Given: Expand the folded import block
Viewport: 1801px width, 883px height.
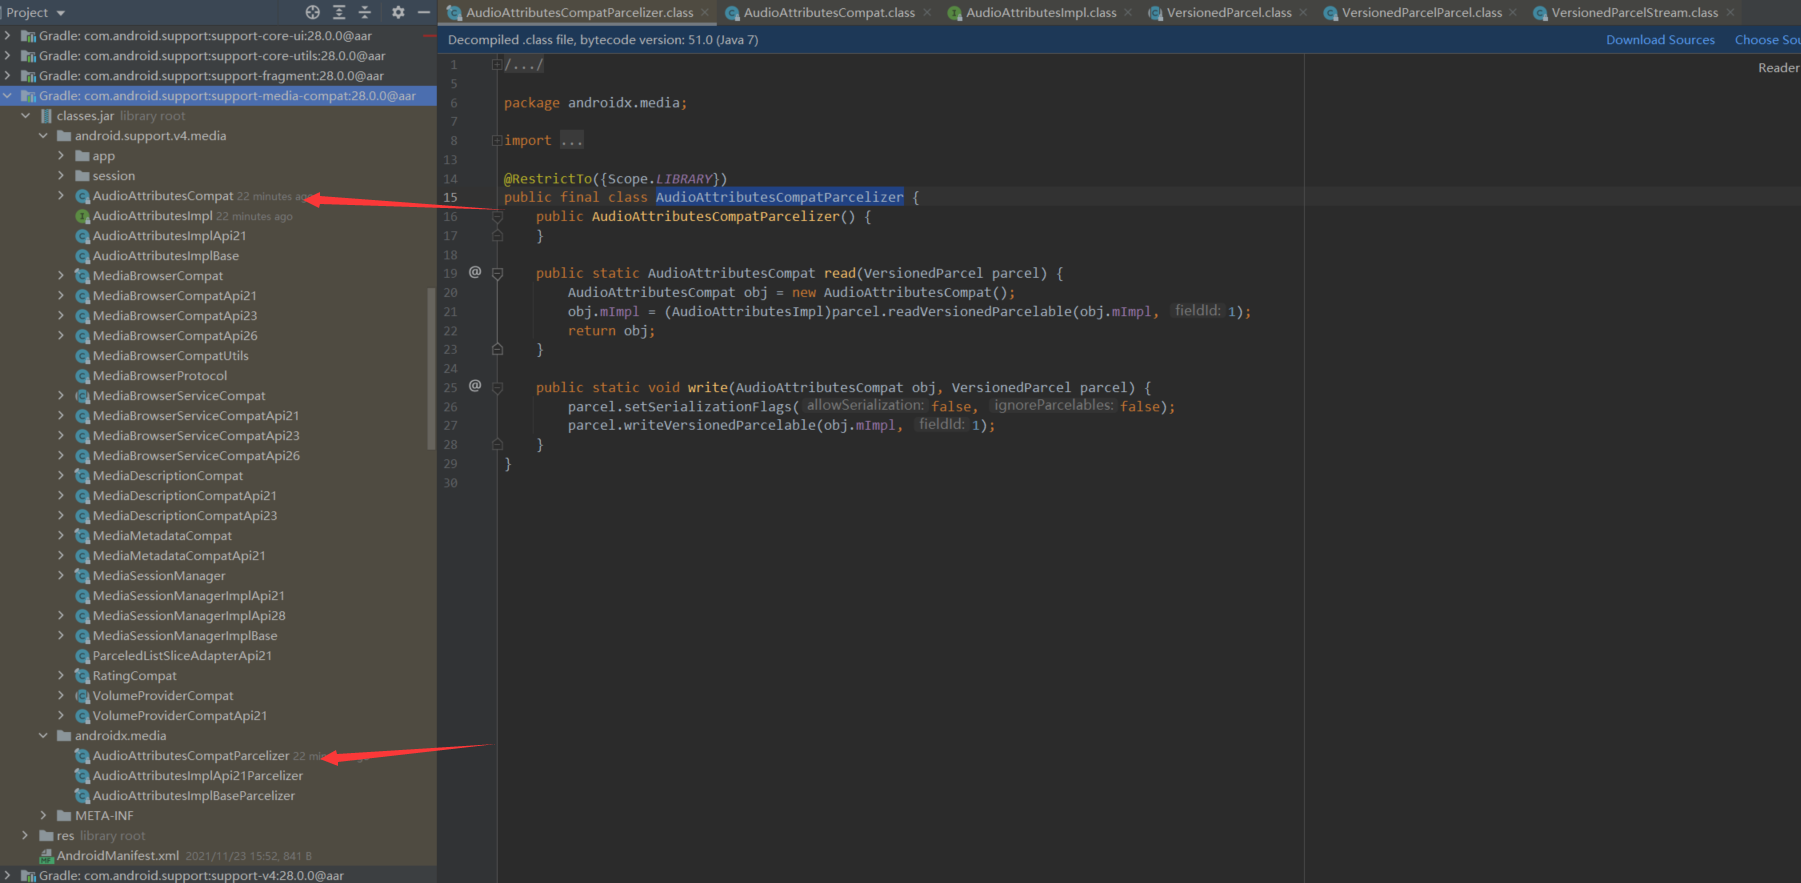Looking at the screenshot, I should pyautogui.click(x=497, y=141).
